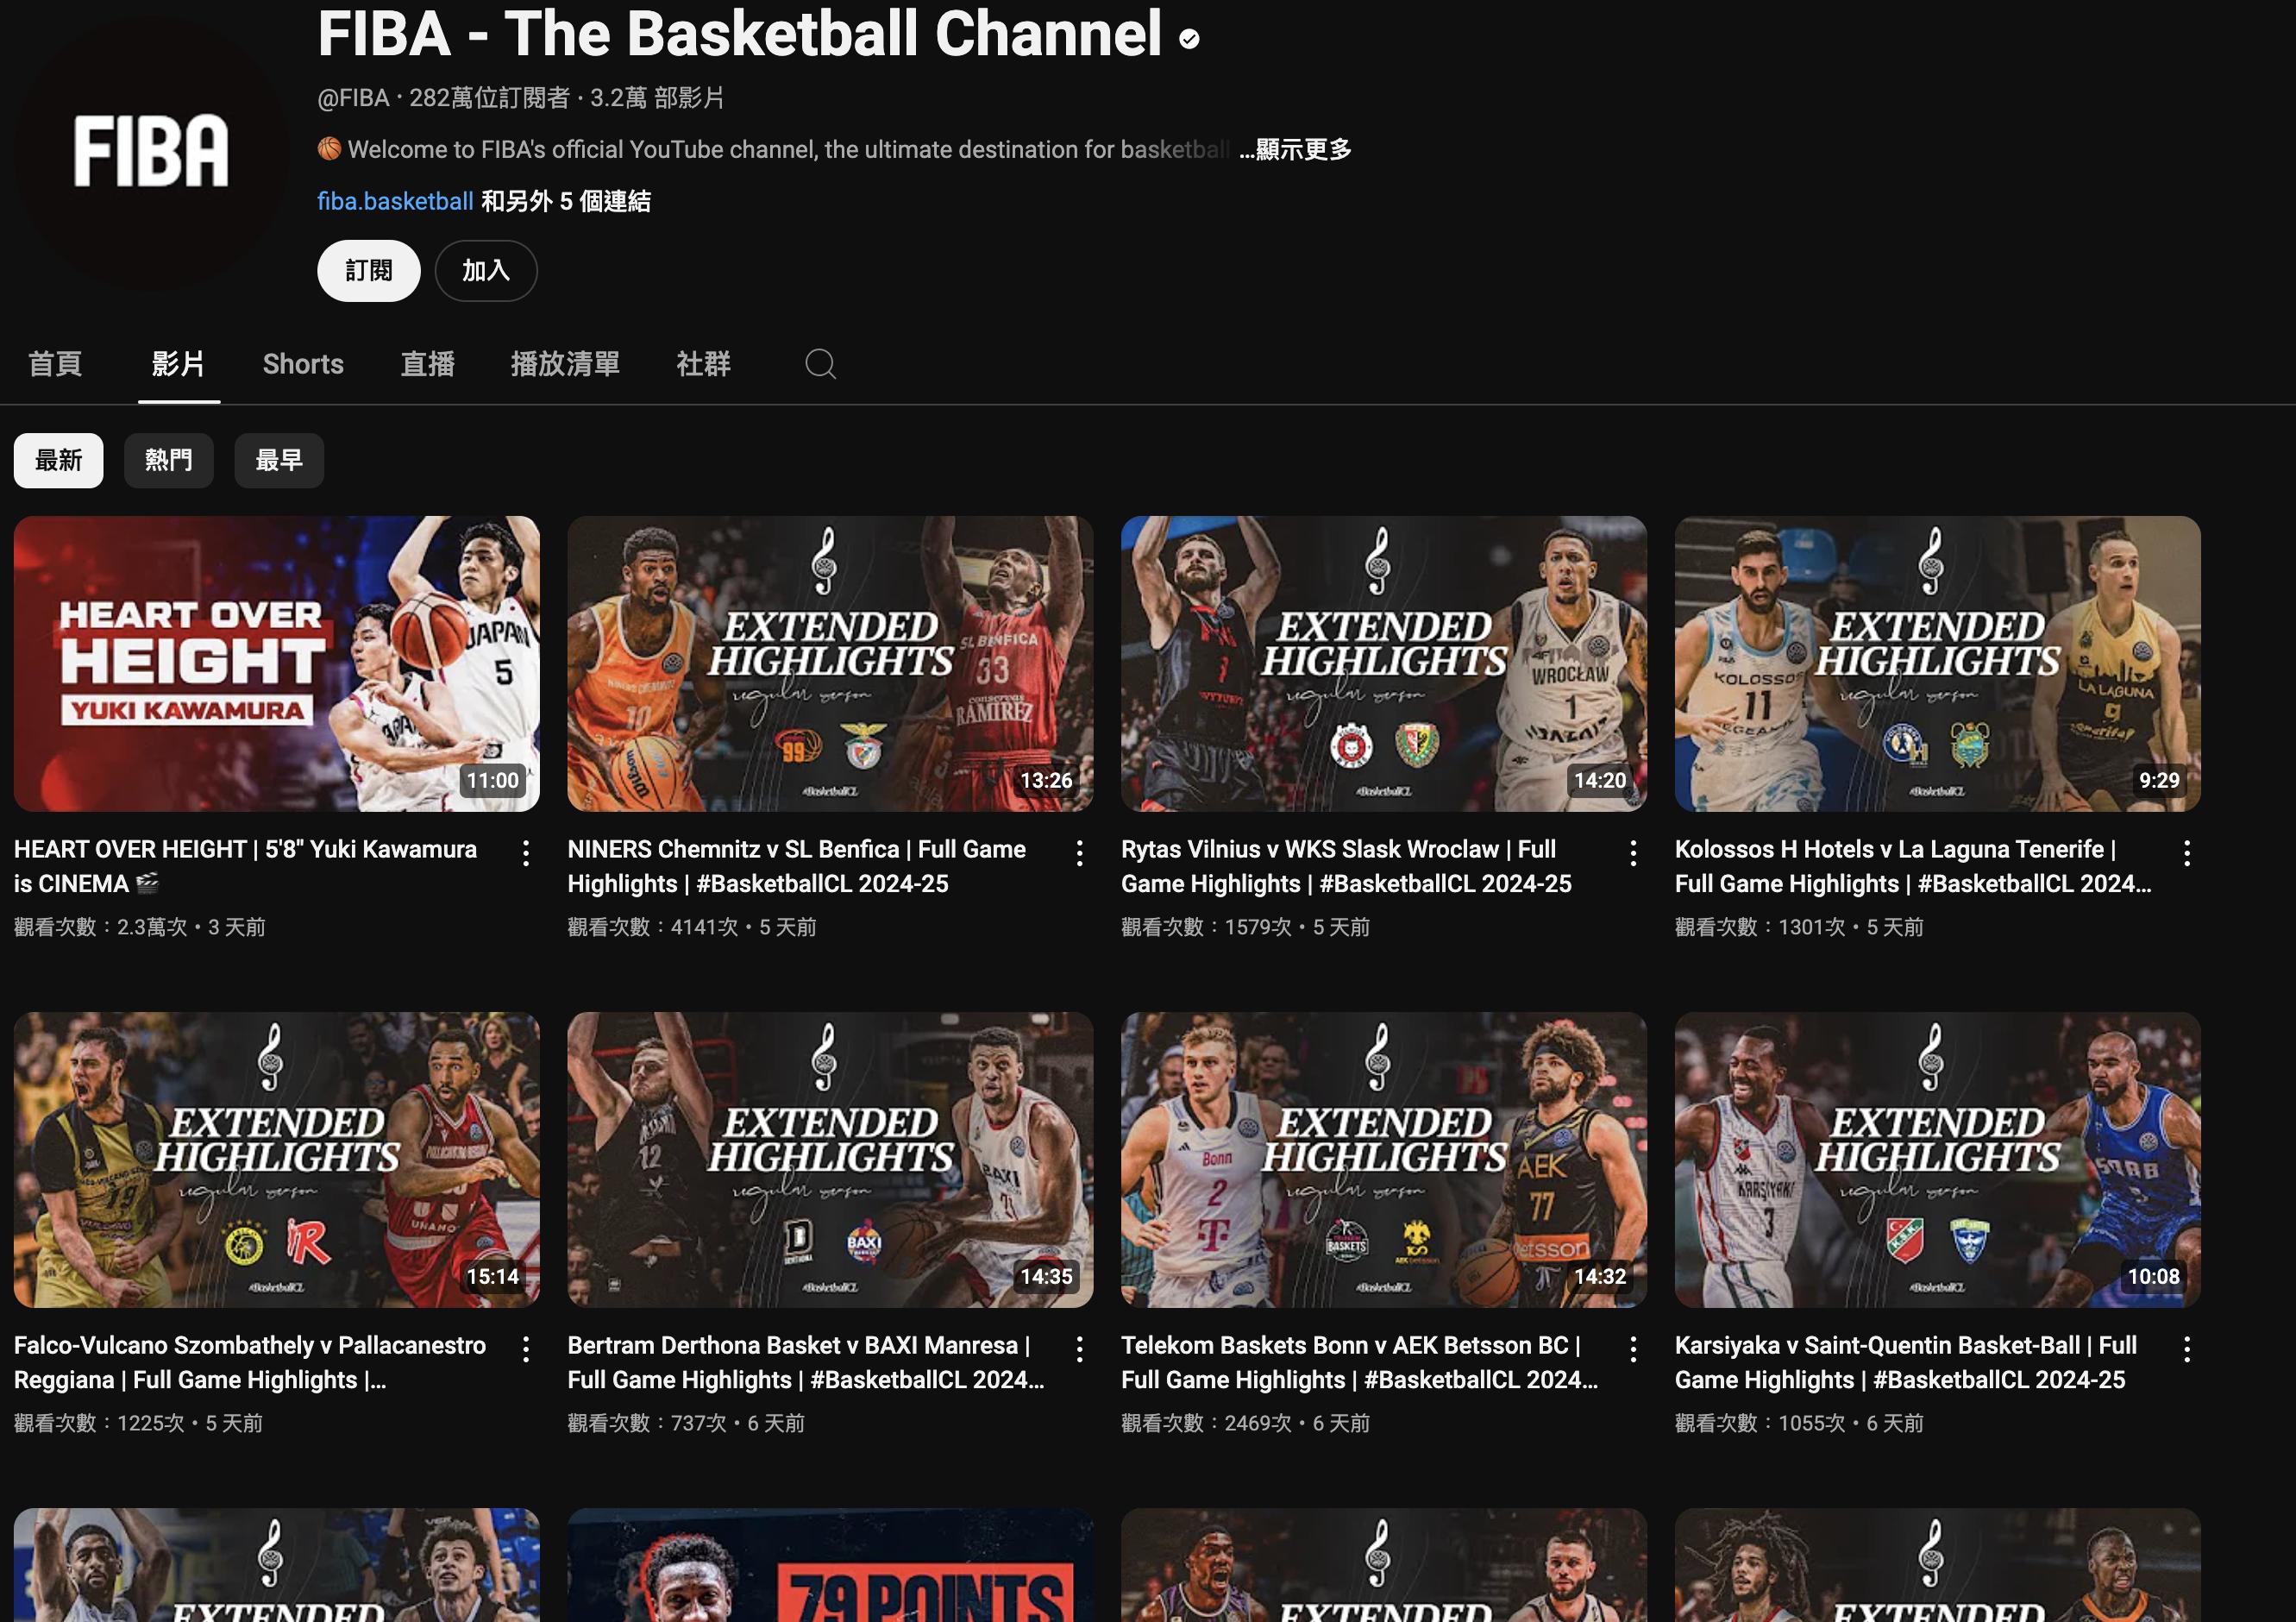Switch to the 社群 tab
This screenshot has height=1622, width=2296.
(704, 364)
